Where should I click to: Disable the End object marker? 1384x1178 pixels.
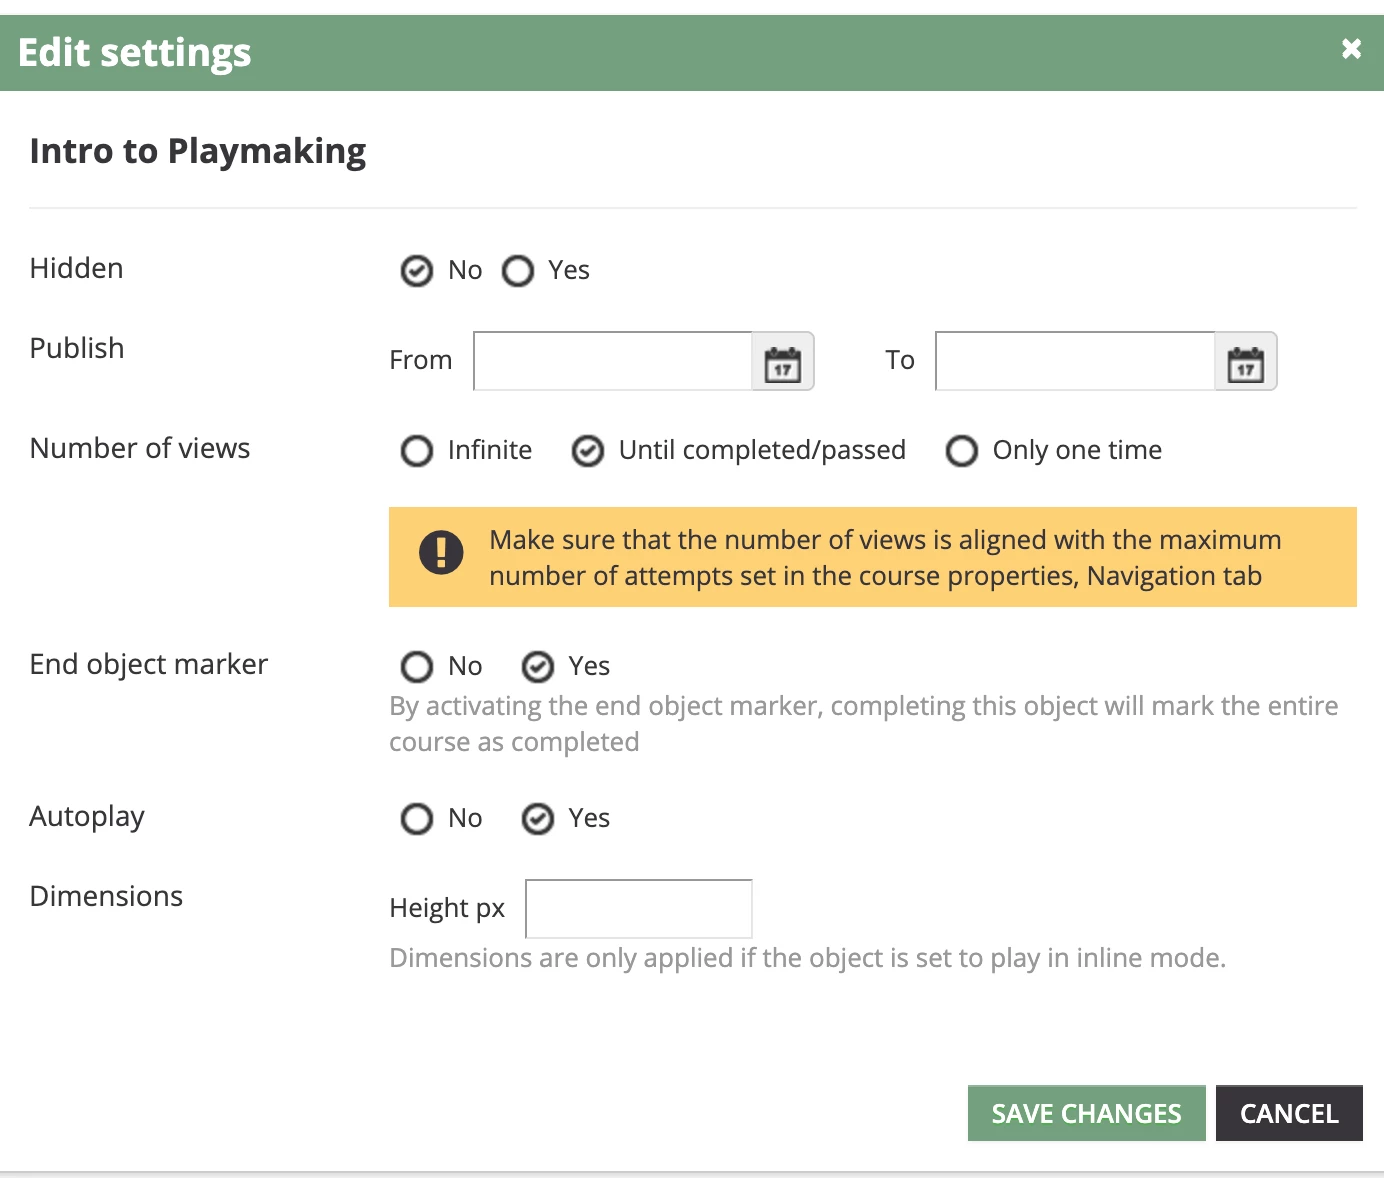pyautogui.click(x=417, y=667)
